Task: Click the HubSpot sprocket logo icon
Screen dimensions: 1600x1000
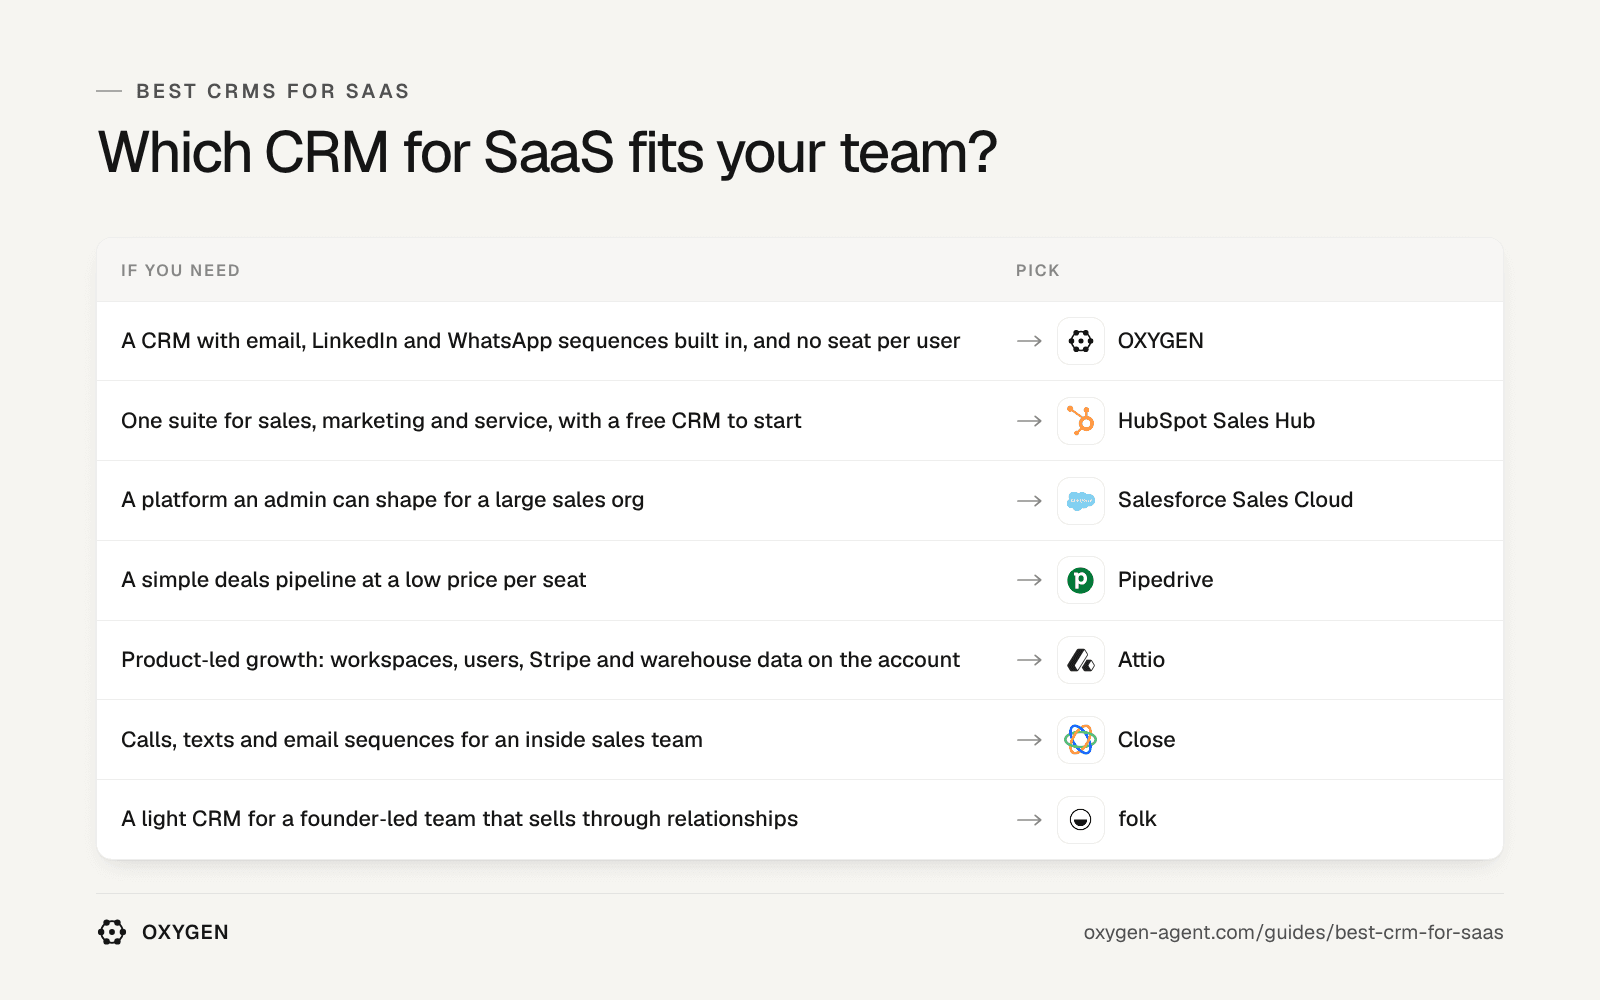Action: [1081, 421]
